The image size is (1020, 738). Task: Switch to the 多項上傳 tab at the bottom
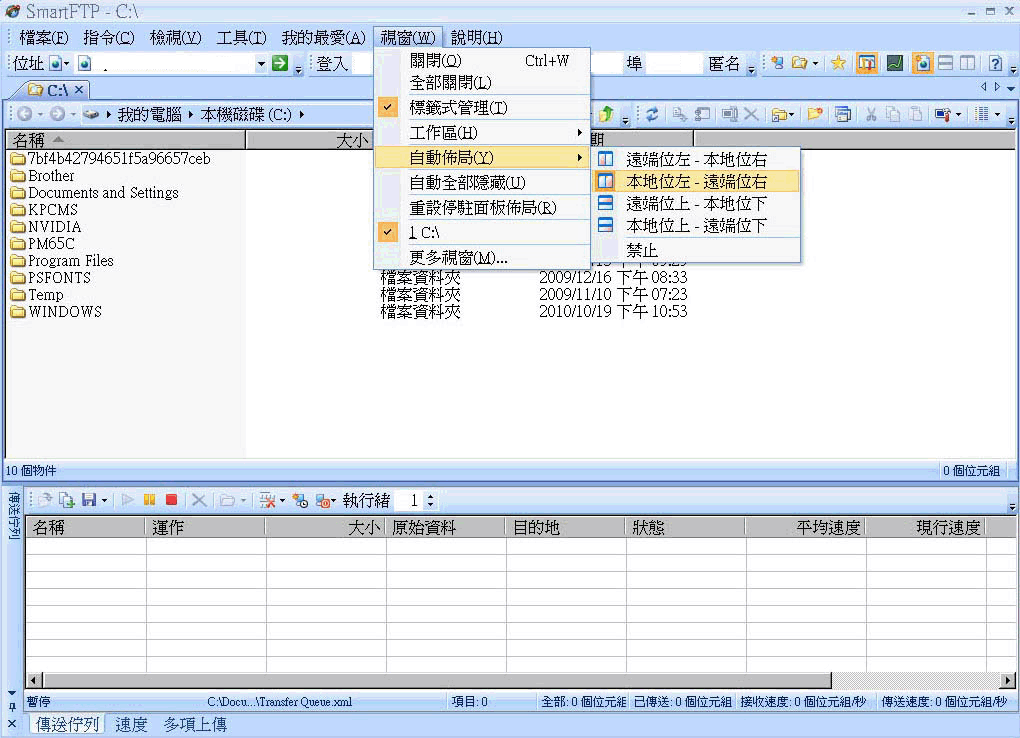[195, 724]
